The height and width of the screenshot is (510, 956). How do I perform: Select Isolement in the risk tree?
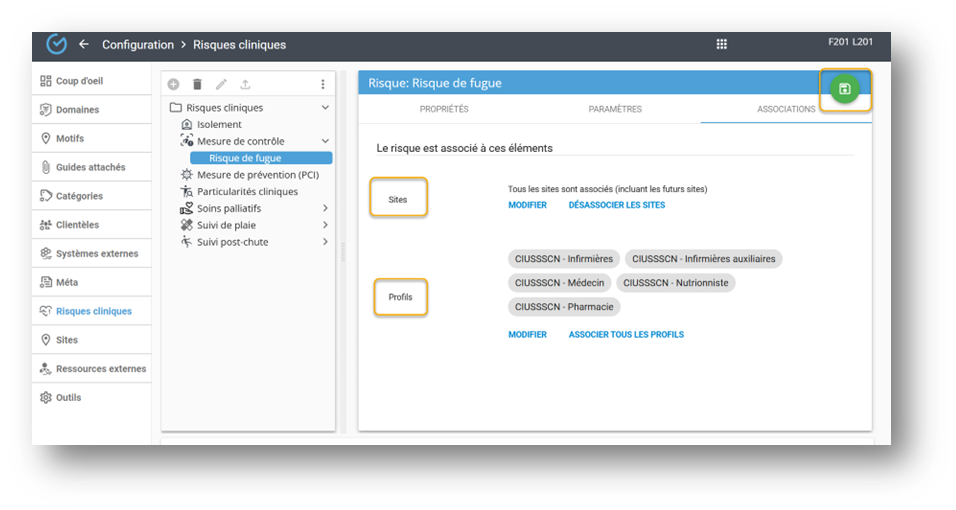tap(219, 125)
